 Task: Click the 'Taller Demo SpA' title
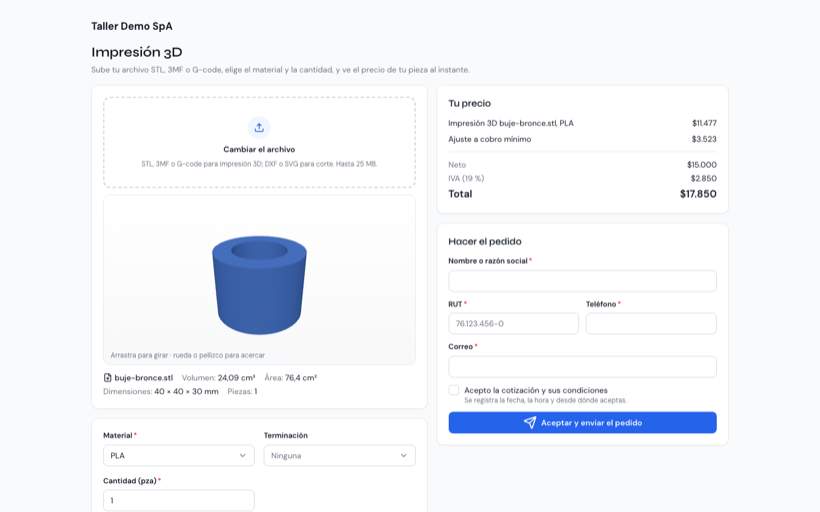132,26
